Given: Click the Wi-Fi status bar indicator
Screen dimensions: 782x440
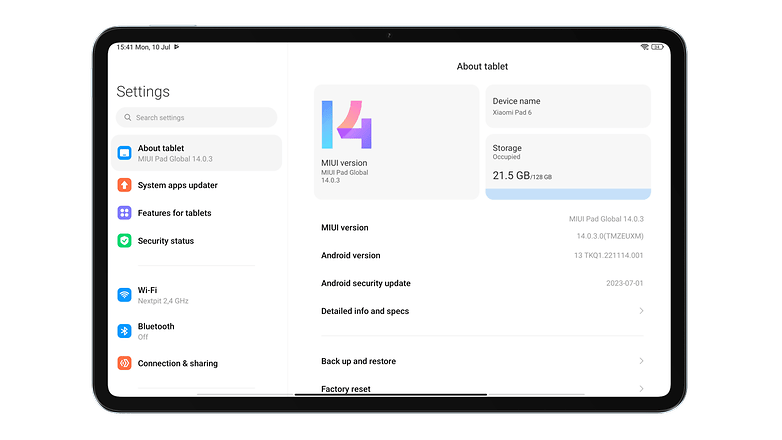Looking at the screenshot, I should point(644,47).
